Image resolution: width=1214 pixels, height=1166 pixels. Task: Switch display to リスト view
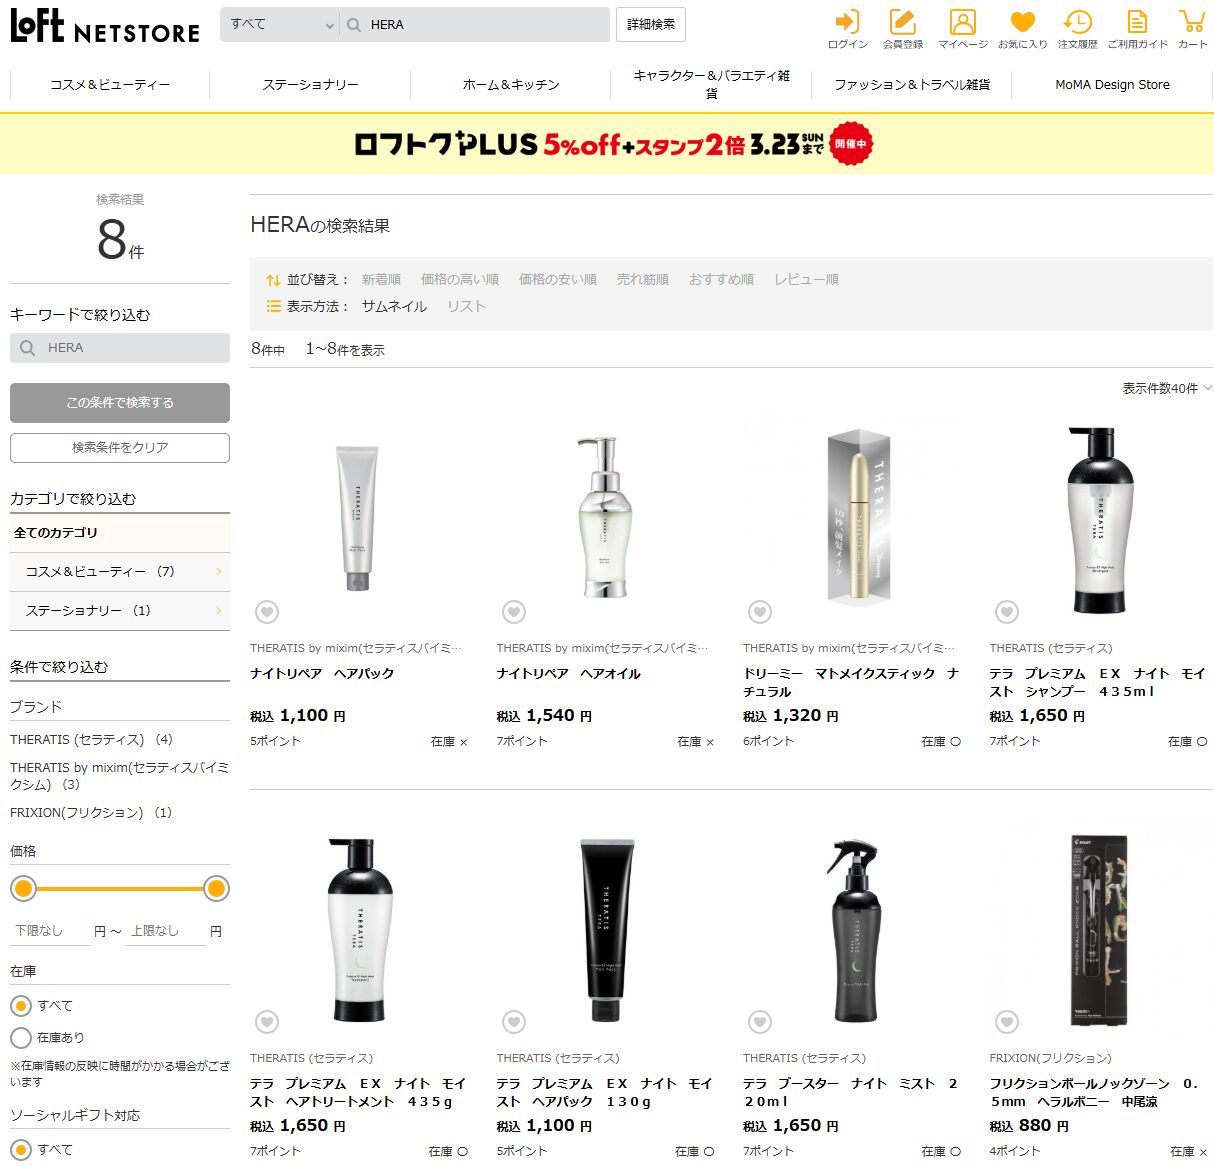click(x=466, y=307)
